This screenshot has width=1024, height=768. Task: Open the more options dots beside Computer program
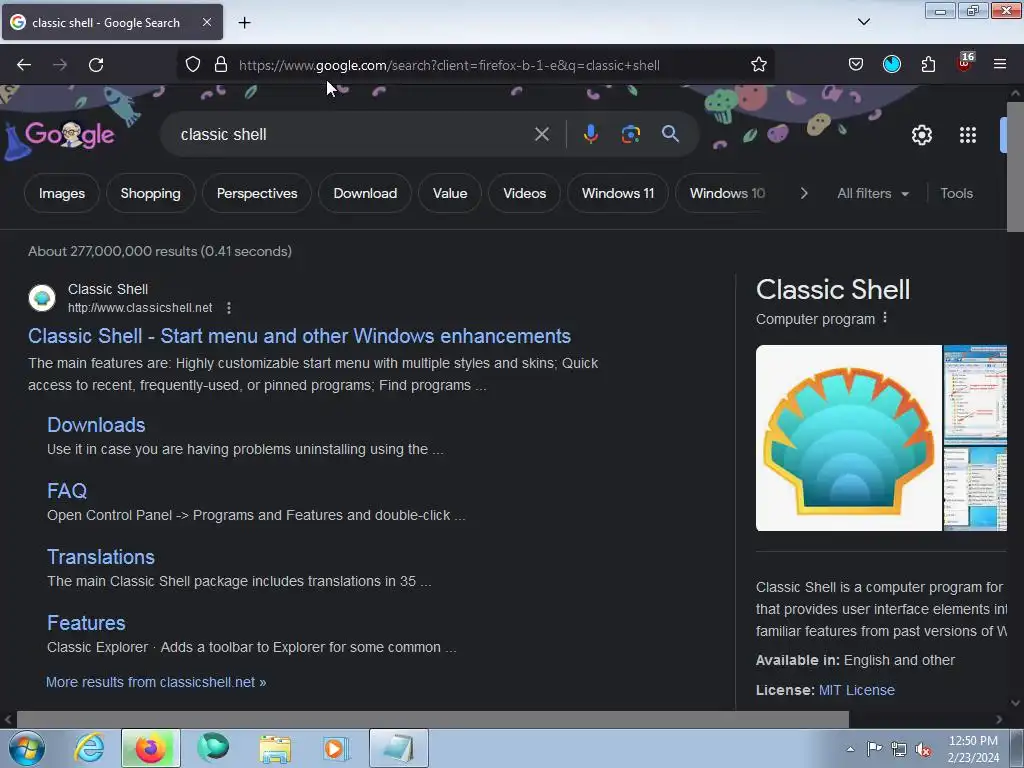click(885, 317)
